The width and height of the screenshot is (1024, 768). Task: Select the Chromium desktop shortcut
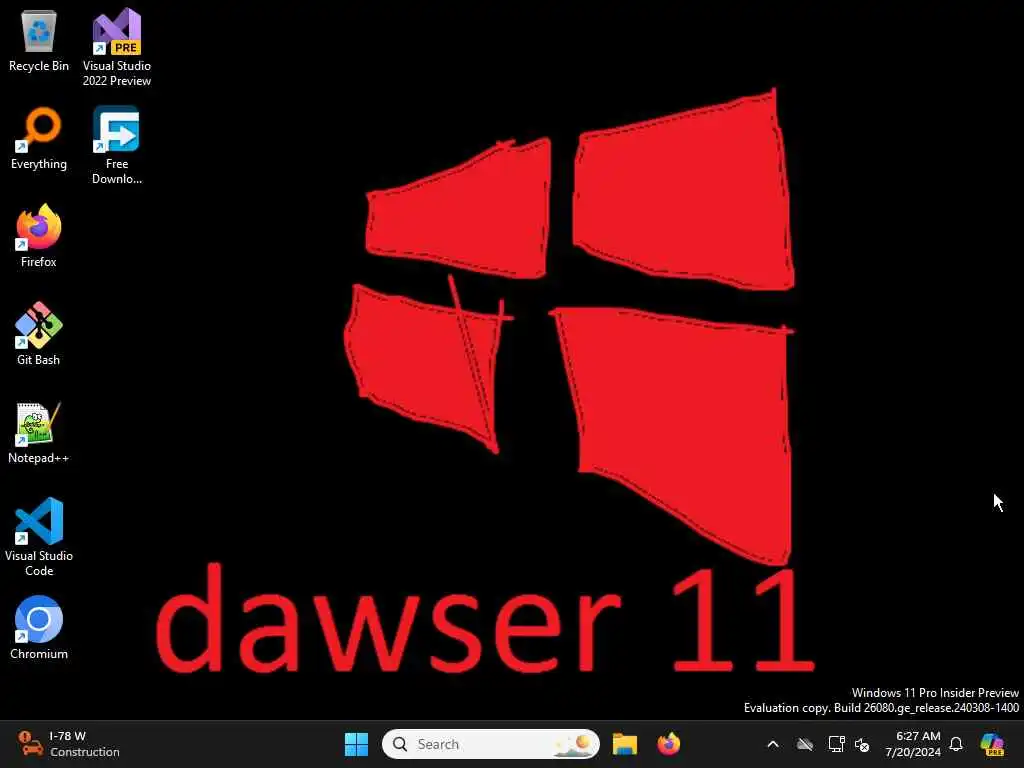coord(39,628)
